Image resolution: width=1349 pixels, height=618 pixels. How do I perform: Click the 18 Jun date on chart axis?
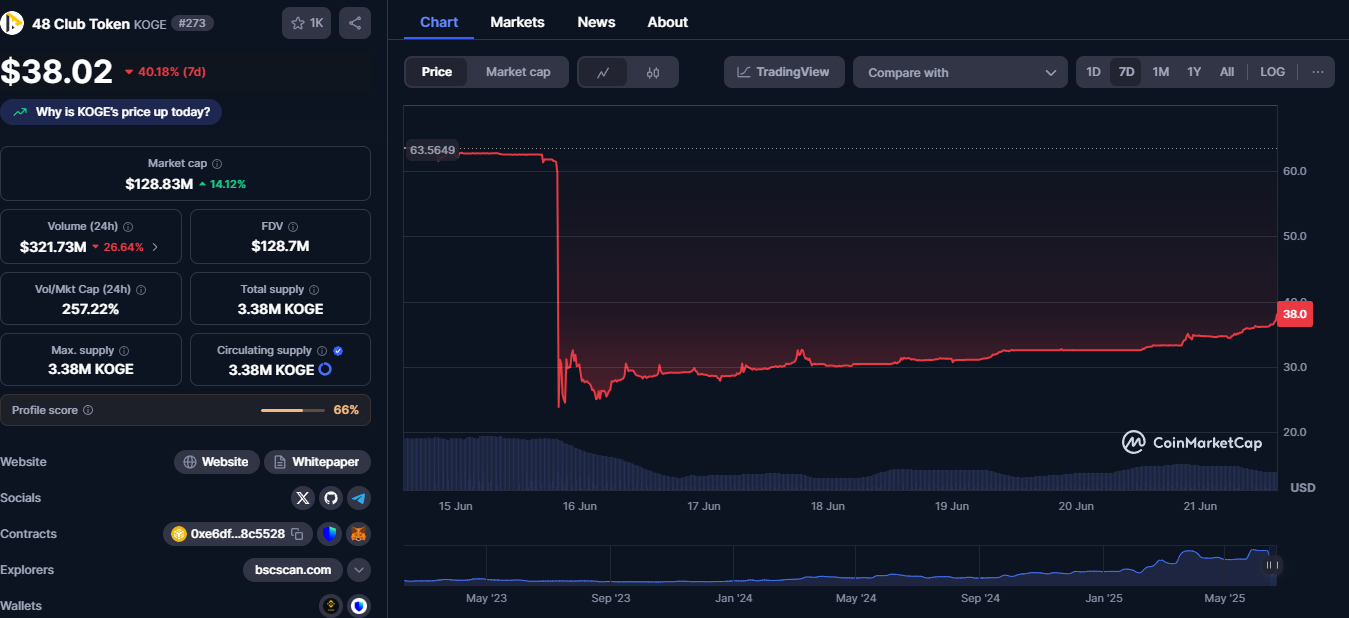coord(828,506)
